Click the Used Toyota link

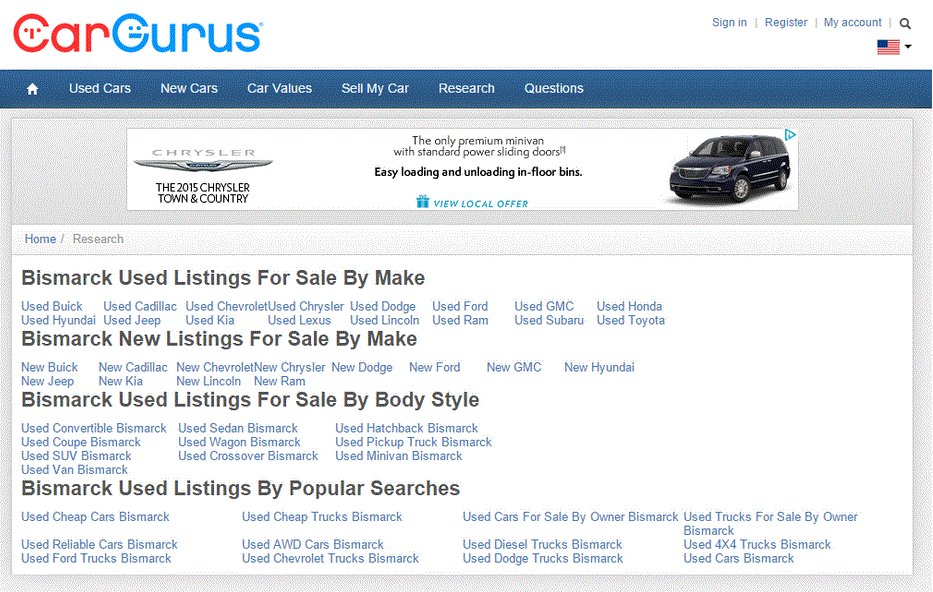pos(631,320)
